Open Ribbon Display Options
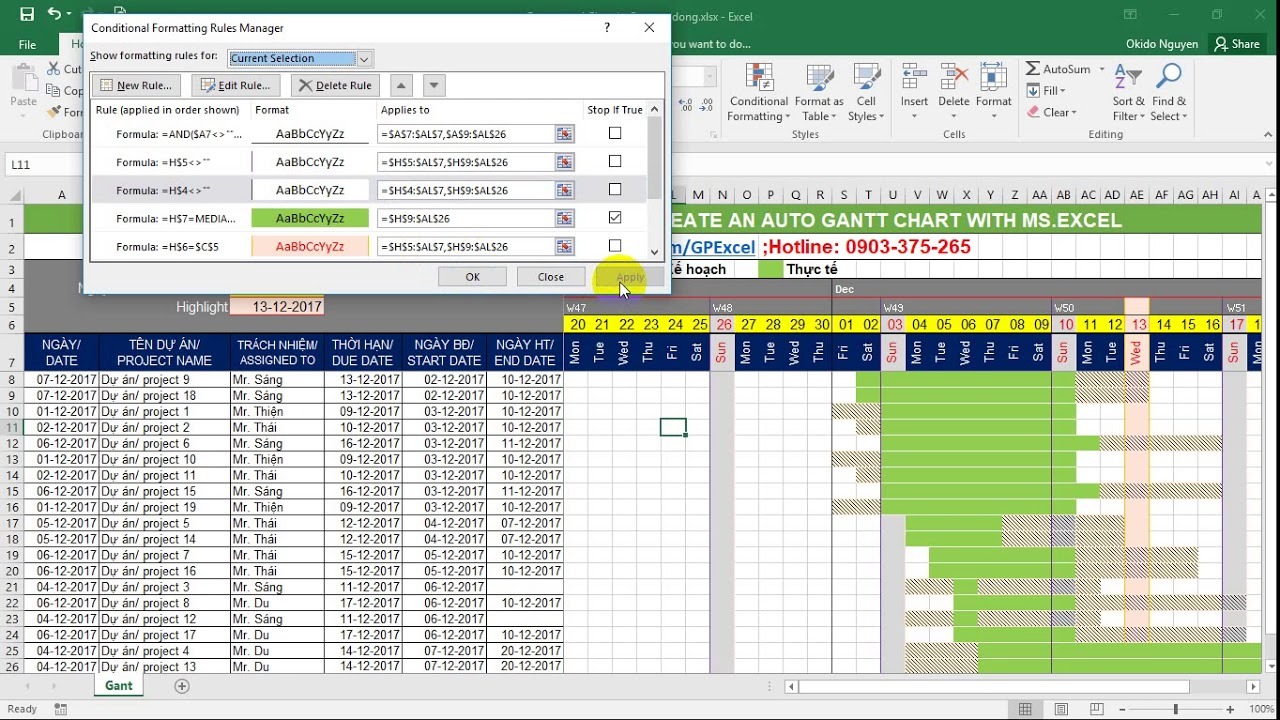Screen dimensions: 1280x720 click(1131, 15)
